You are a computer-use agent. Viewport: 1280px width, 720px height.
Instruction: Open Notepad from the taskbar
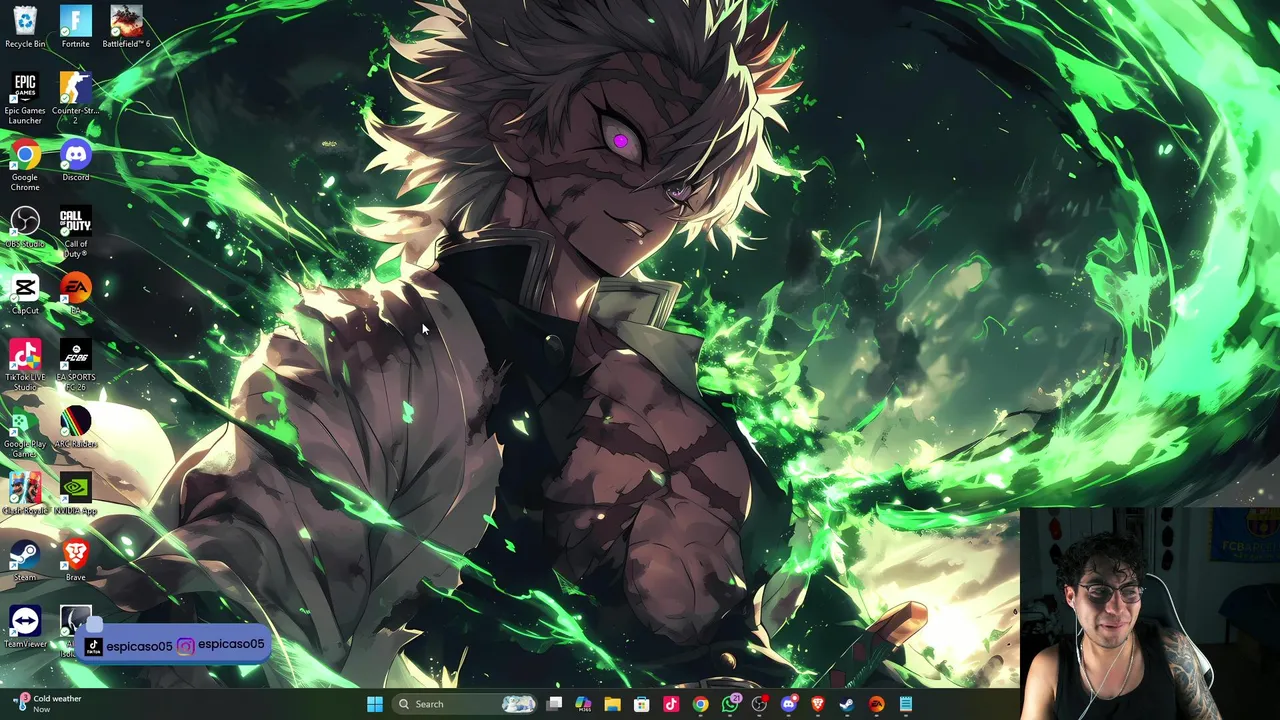906,704
